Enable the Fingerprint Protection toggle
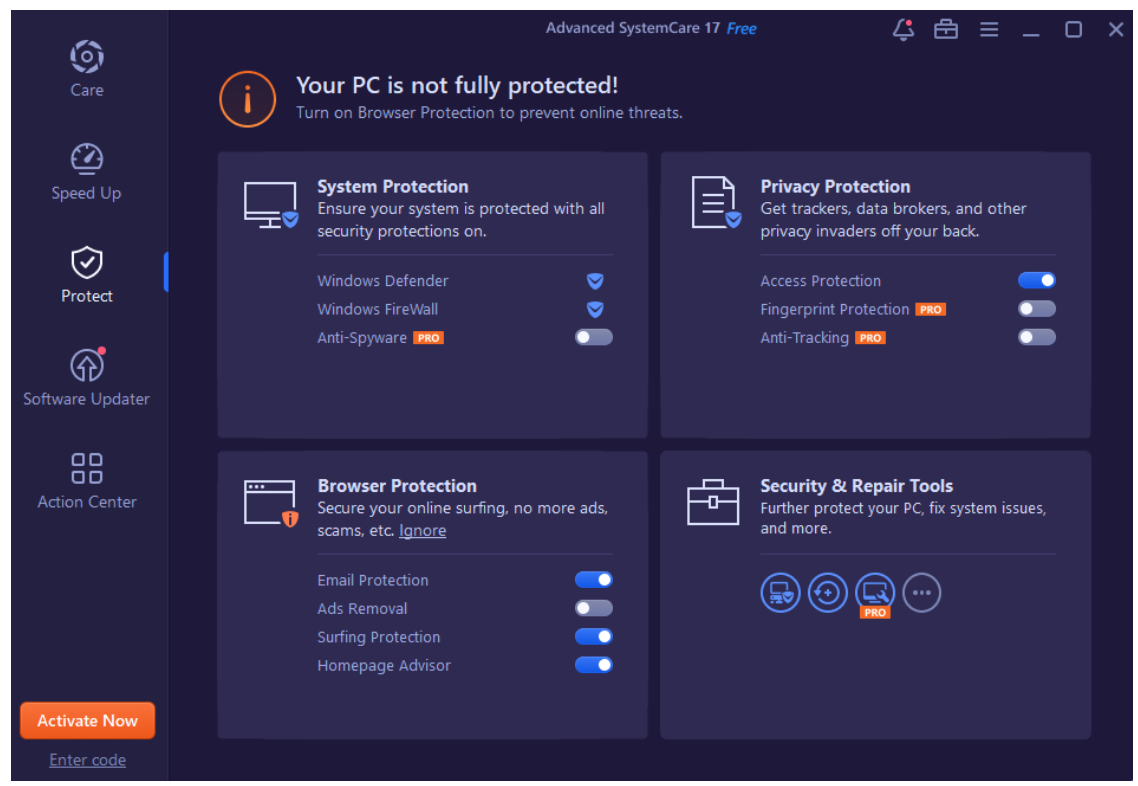 coord(1036,309)
